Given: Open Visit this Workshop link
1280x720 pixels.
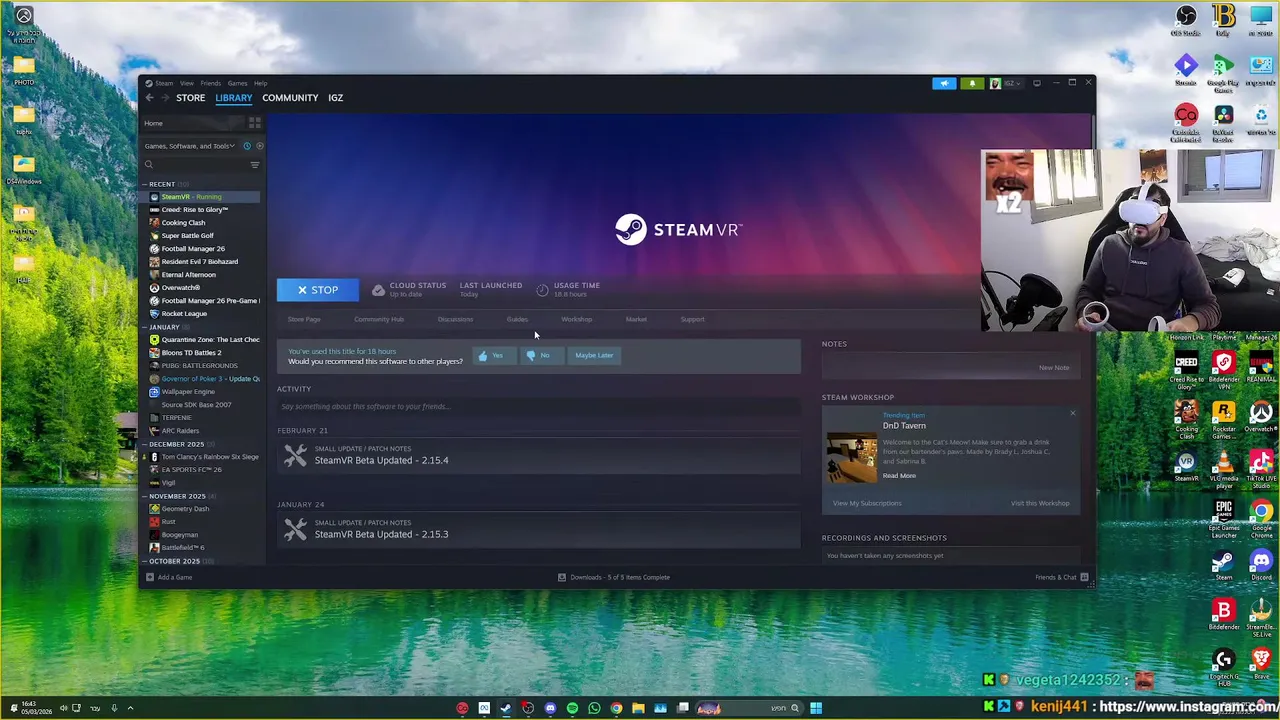Looking at the screenshot, I should tap(1040, 504).
